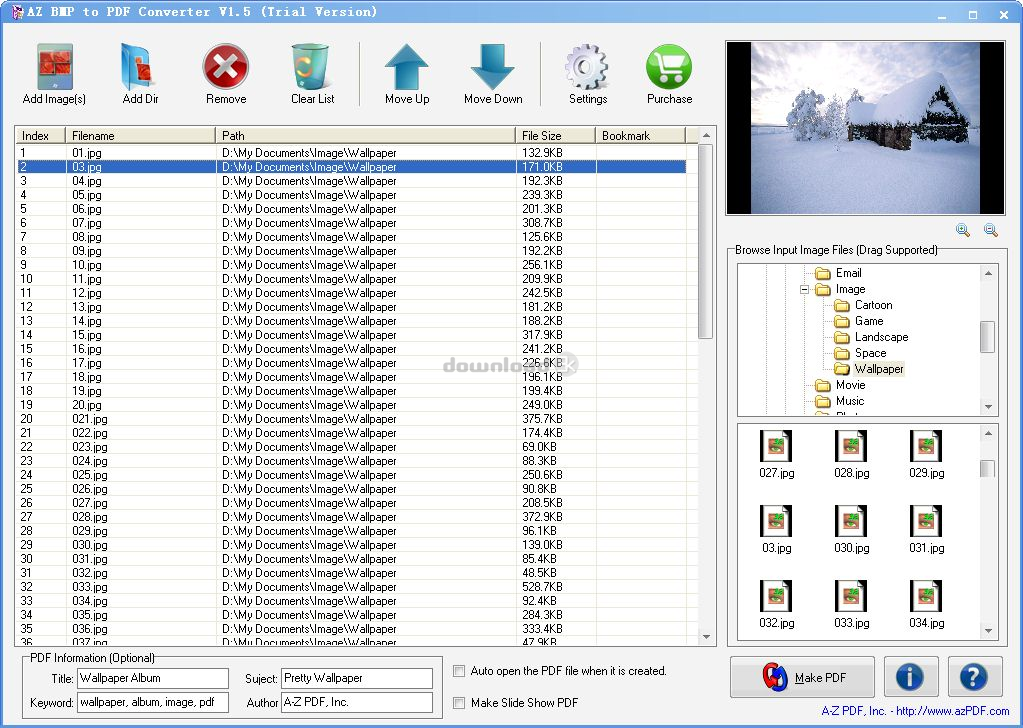
Task: Open Settings with the gear icon
Action: (587, 67)
